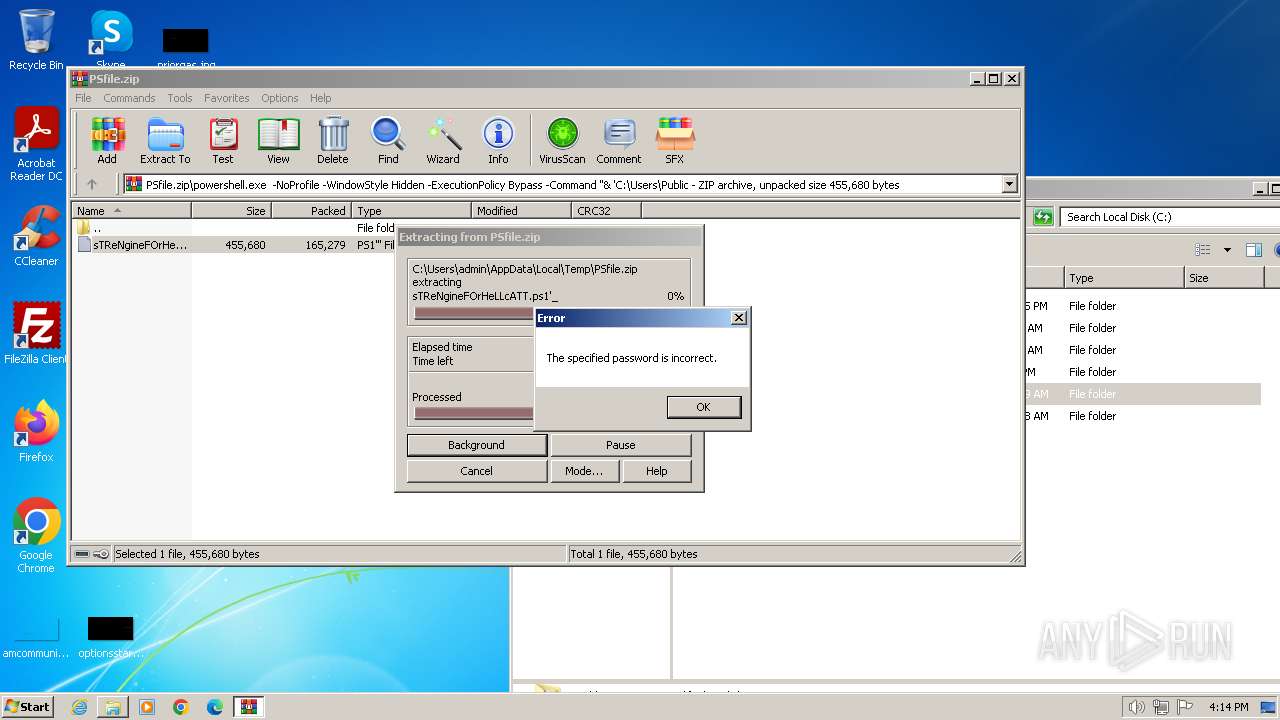Open the Help menu
The width and height of the screenshot is (1280, 720).
pyautogui.click(x=320, y=98)
